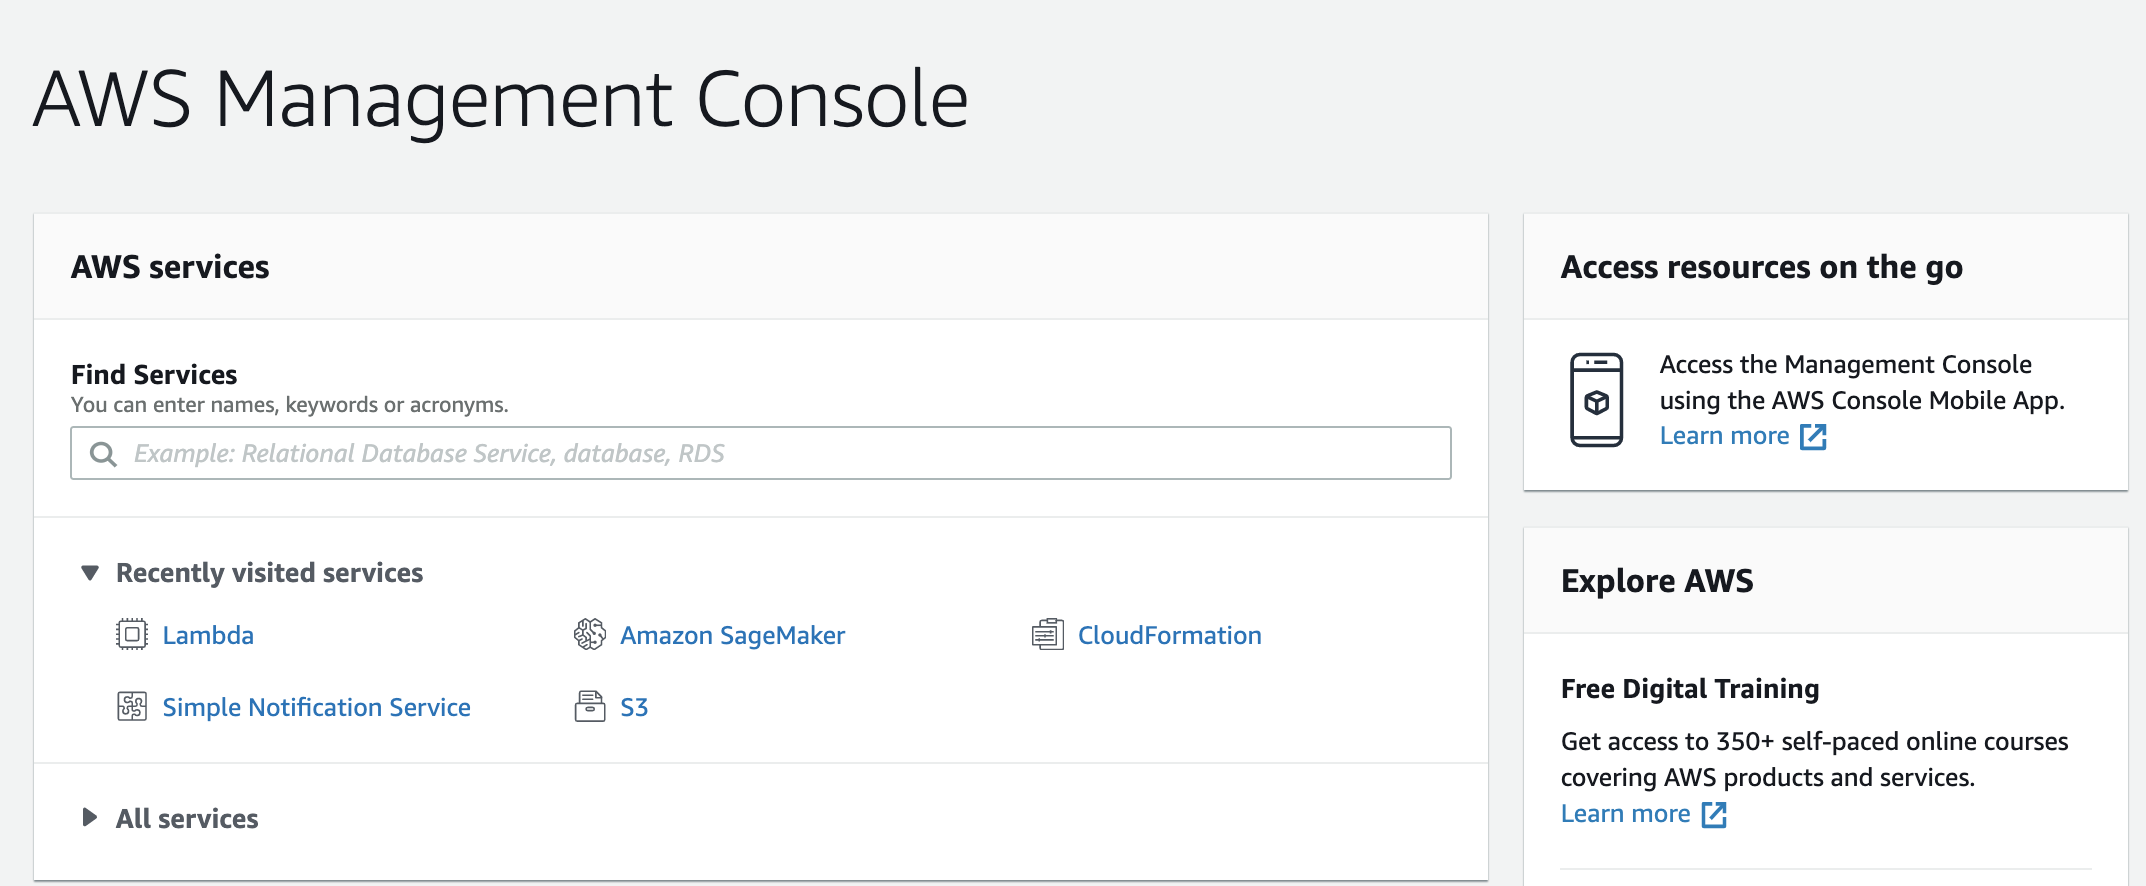
Task: Expand the All services section
Action: (x=90, y=818)
